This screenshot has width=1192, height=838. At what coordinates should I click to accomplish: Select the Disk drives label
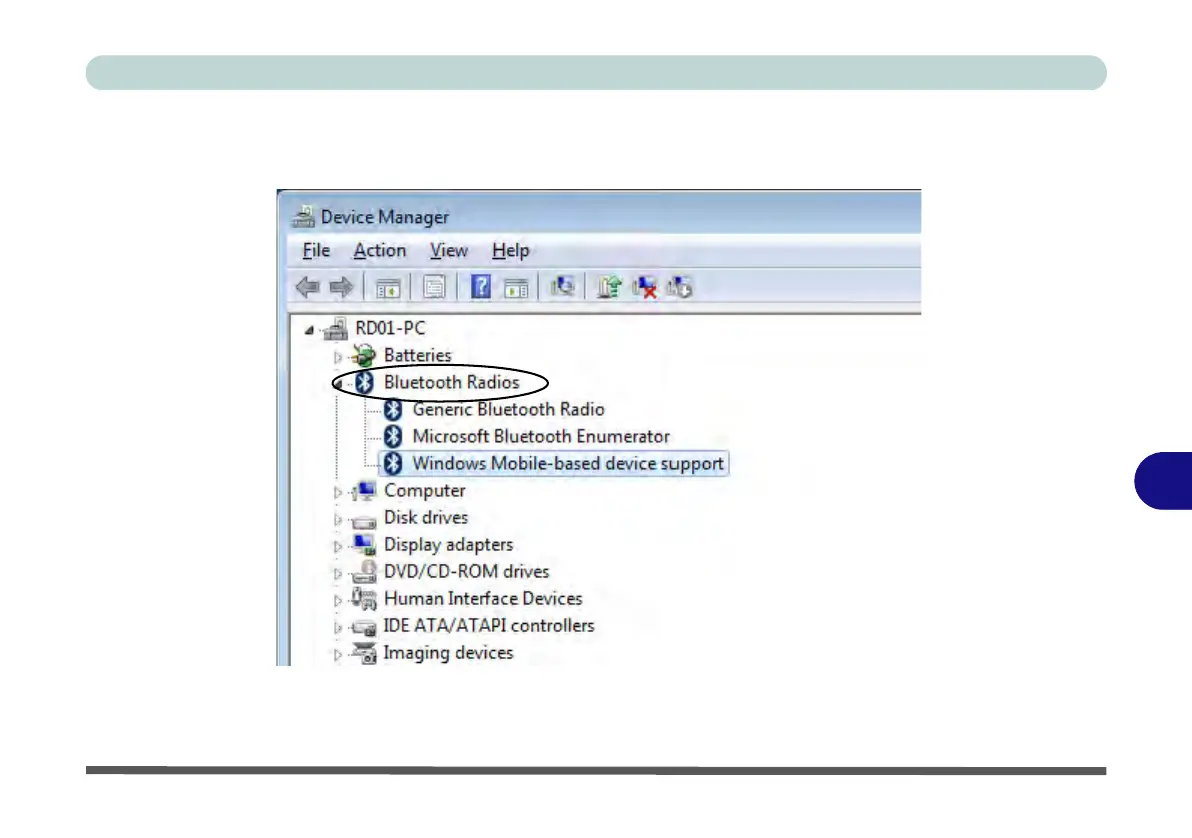pyautogui.click(x=426, y=517)
